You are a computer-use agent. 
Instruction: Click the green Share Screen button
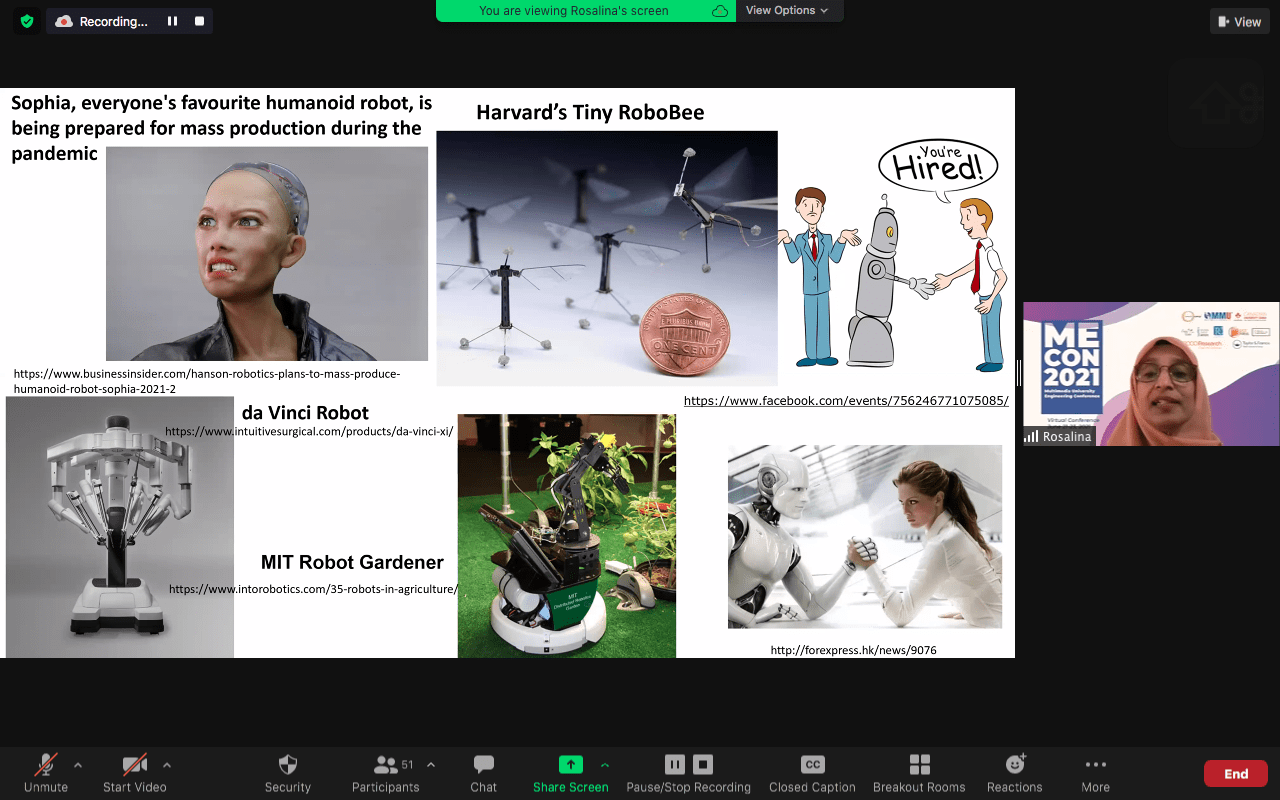coord(571,773)
